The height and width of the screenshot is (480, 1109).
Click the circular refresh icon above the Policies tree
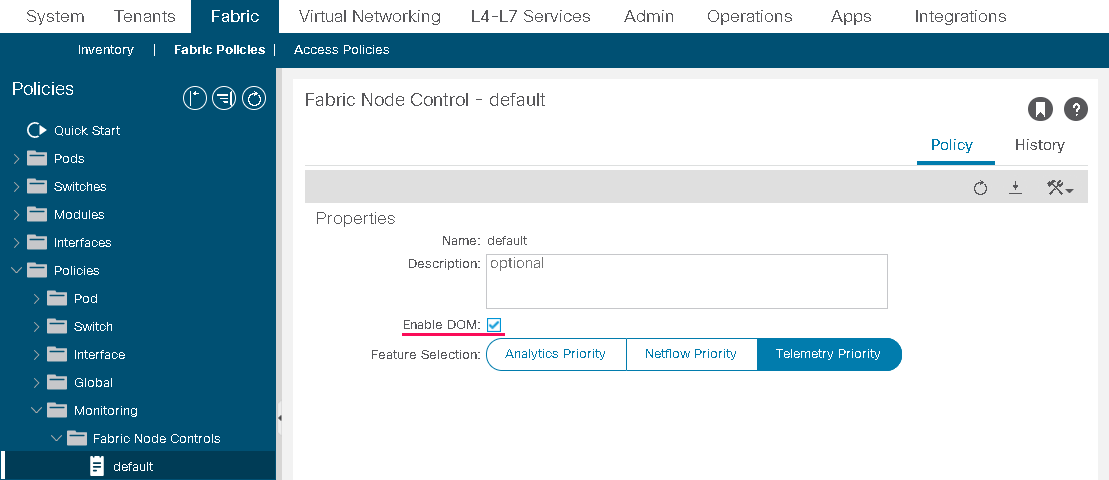point(254,98)
